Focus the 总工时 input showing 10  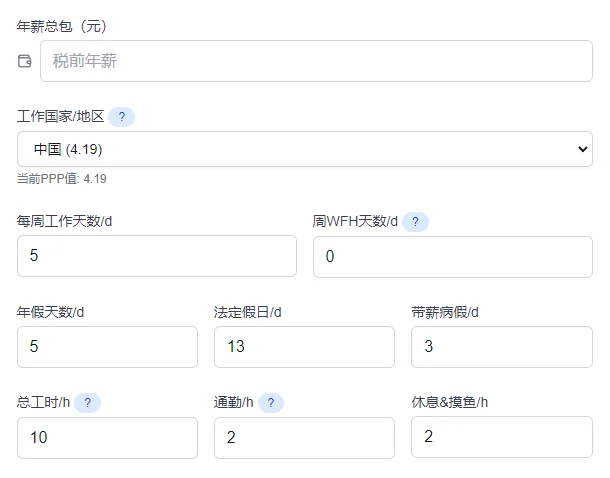107,438
